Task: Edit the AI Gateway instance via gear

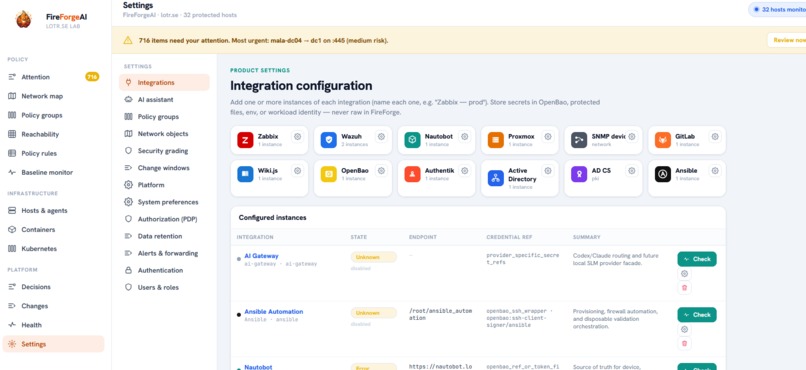Action: point(684,274)
